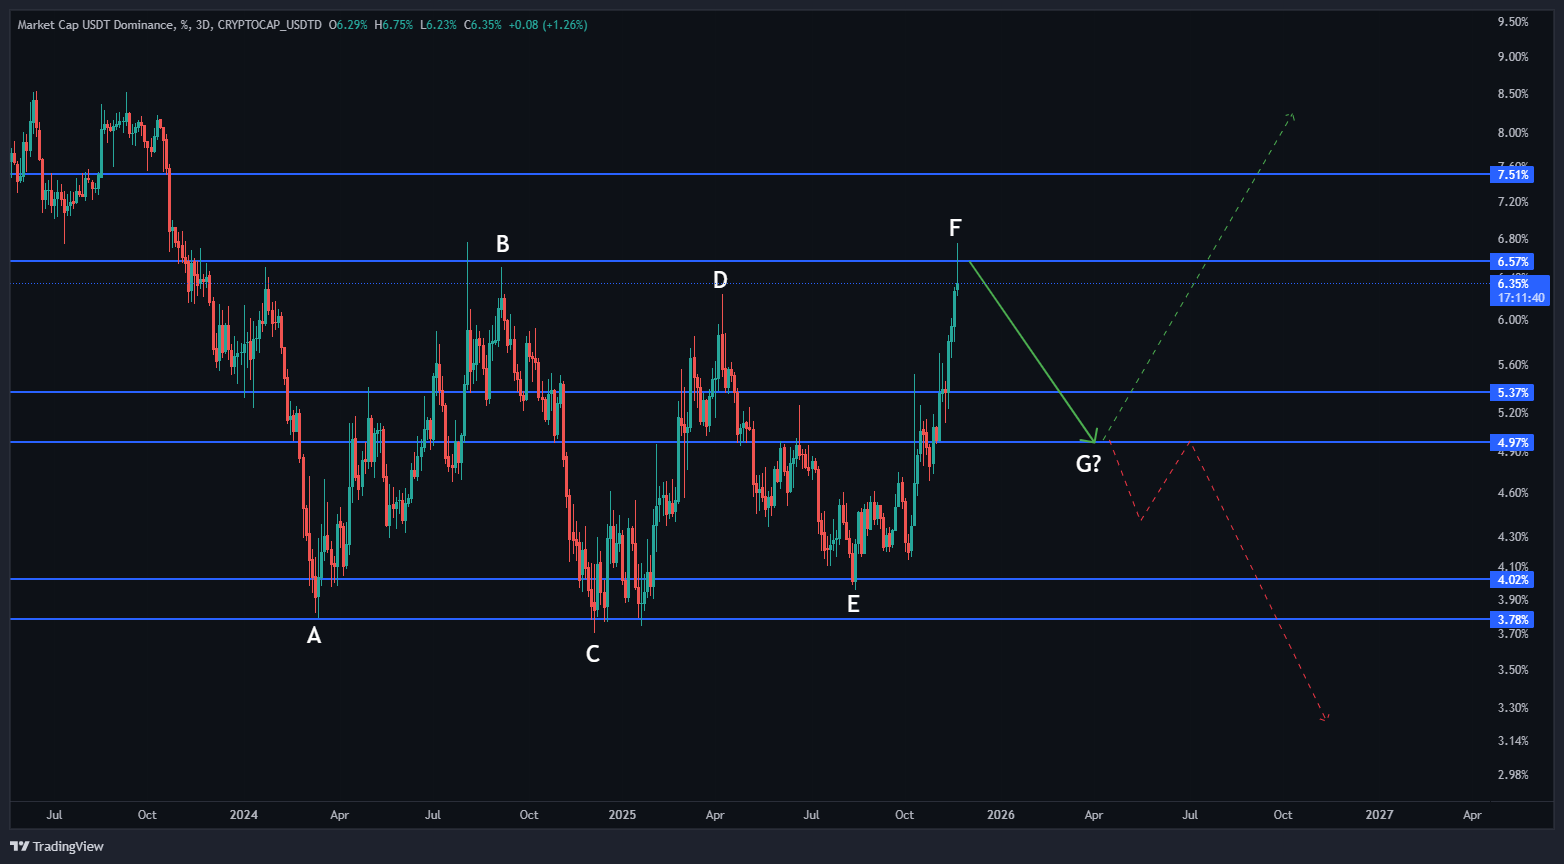1564x864 pixels.
Task: Click the wave label D text
Action: tap(720, 280)
